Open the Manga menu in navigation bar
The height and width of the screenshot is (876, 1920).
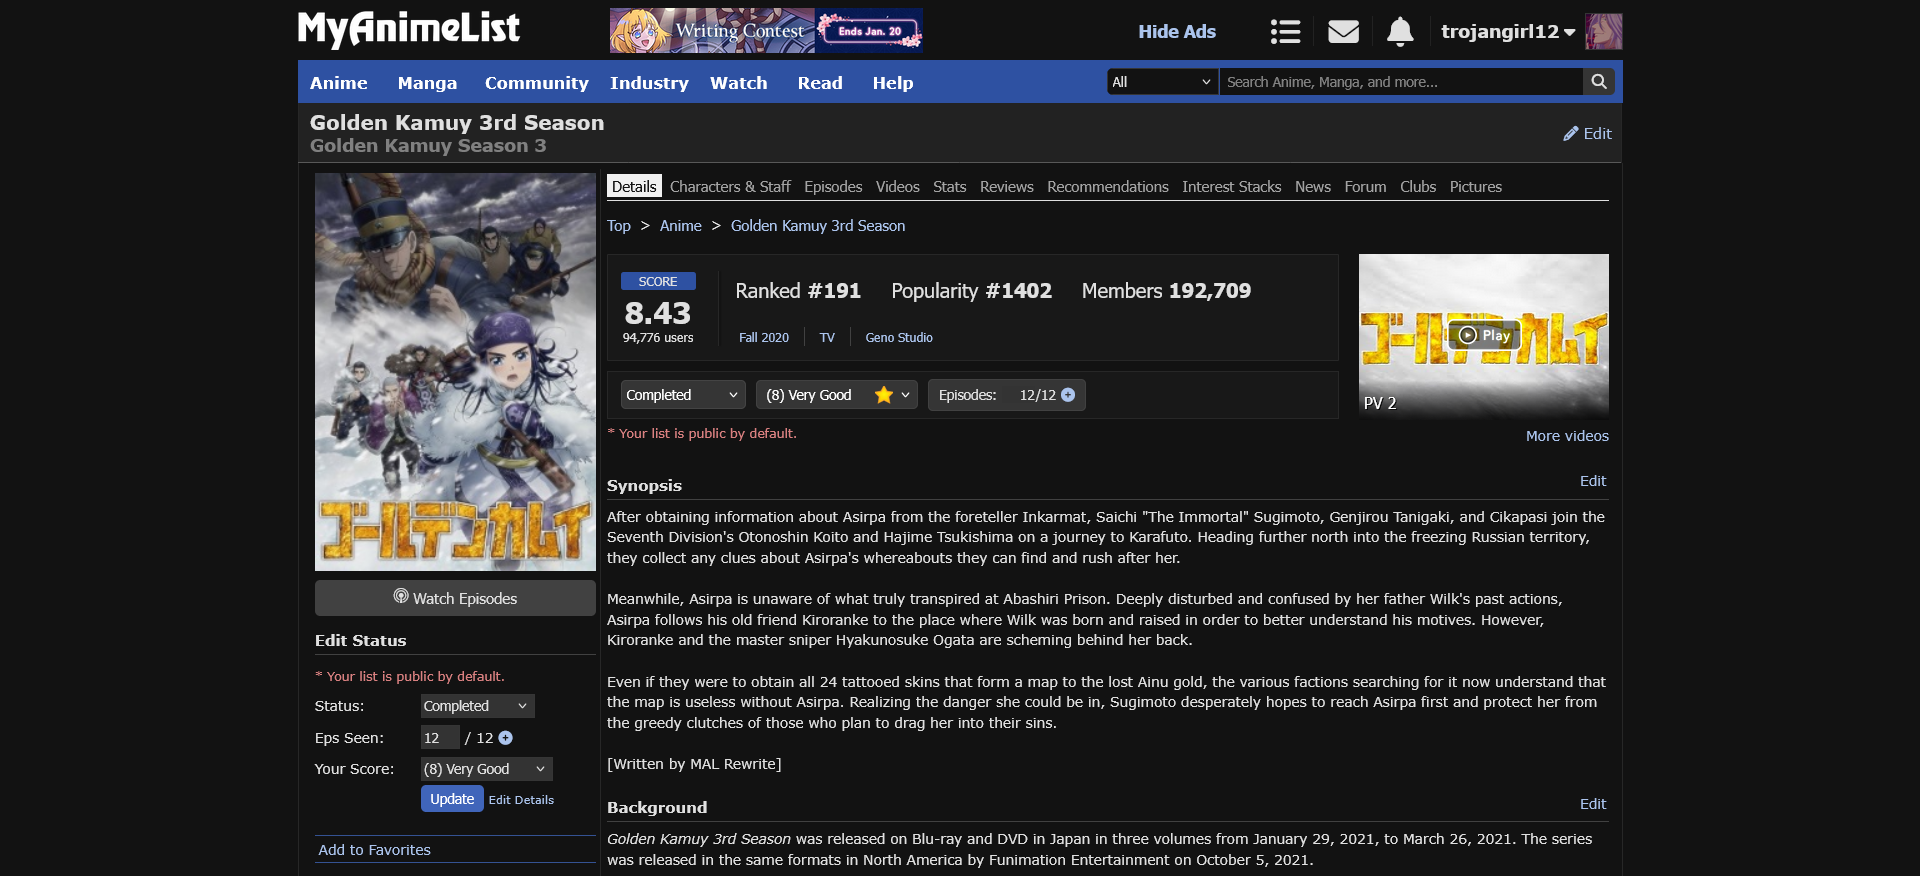427,83
